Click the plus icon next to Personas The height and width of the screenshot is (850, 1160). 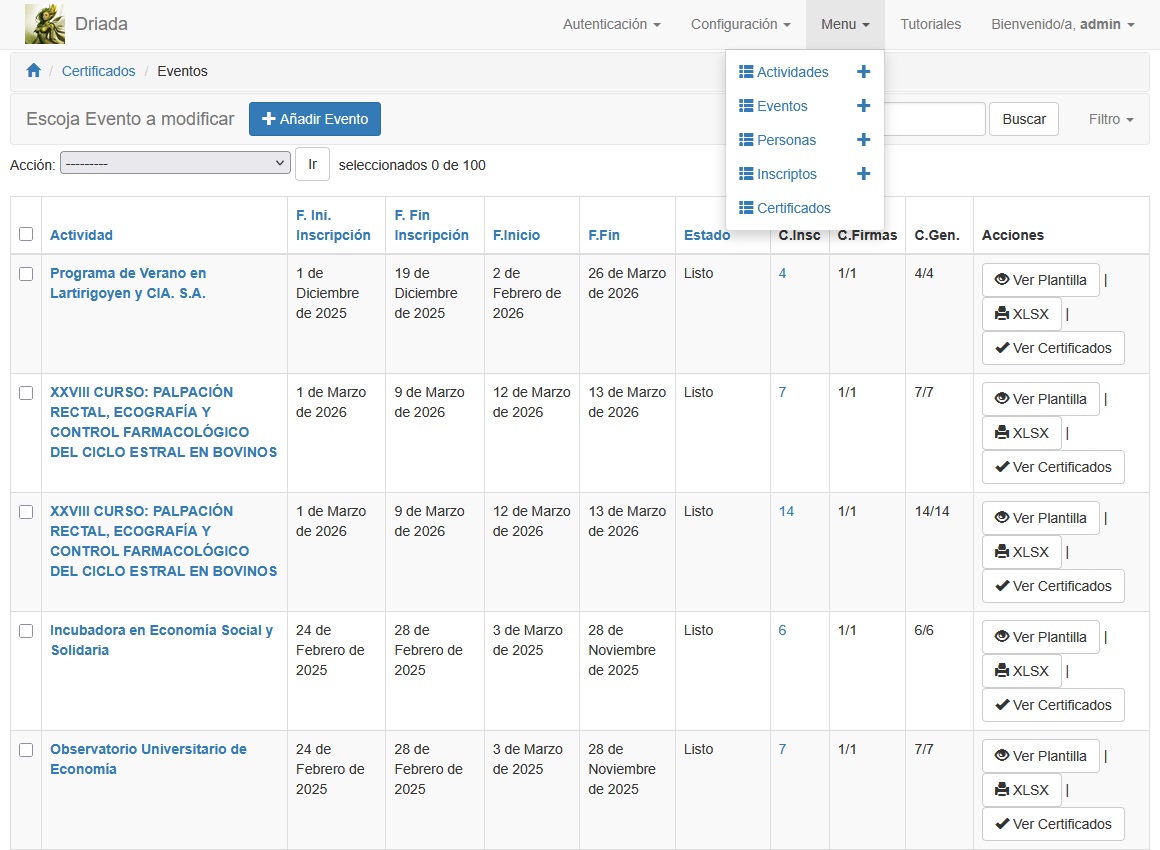pos(864,139)
